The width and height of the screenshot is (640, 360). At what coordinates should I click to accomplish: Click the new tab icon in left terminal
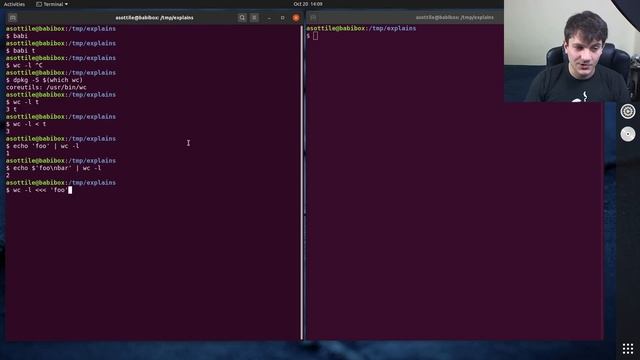[x=13, y=18]
